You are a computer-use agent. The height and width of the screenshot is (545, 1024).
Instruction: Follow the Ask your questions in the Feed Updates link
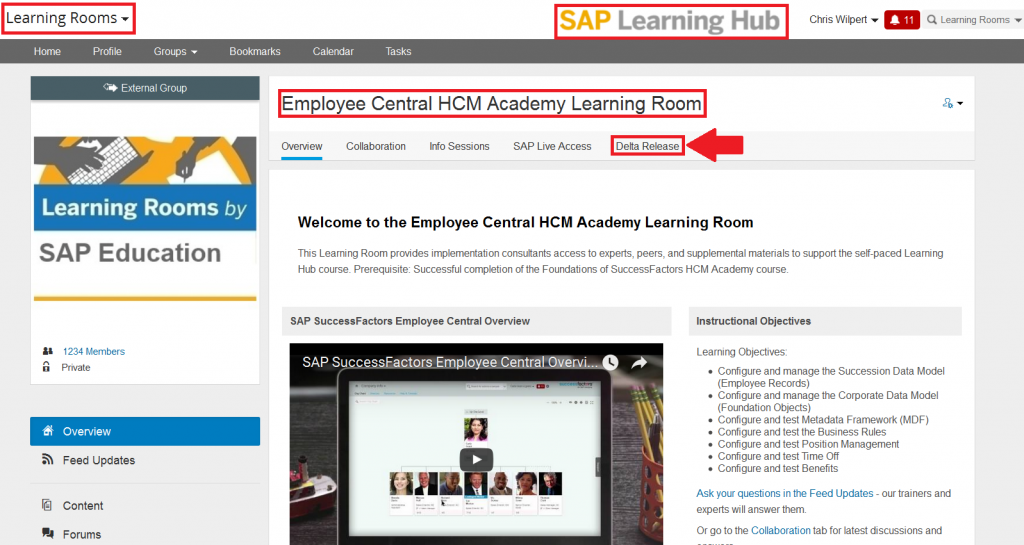coord(784,493)
